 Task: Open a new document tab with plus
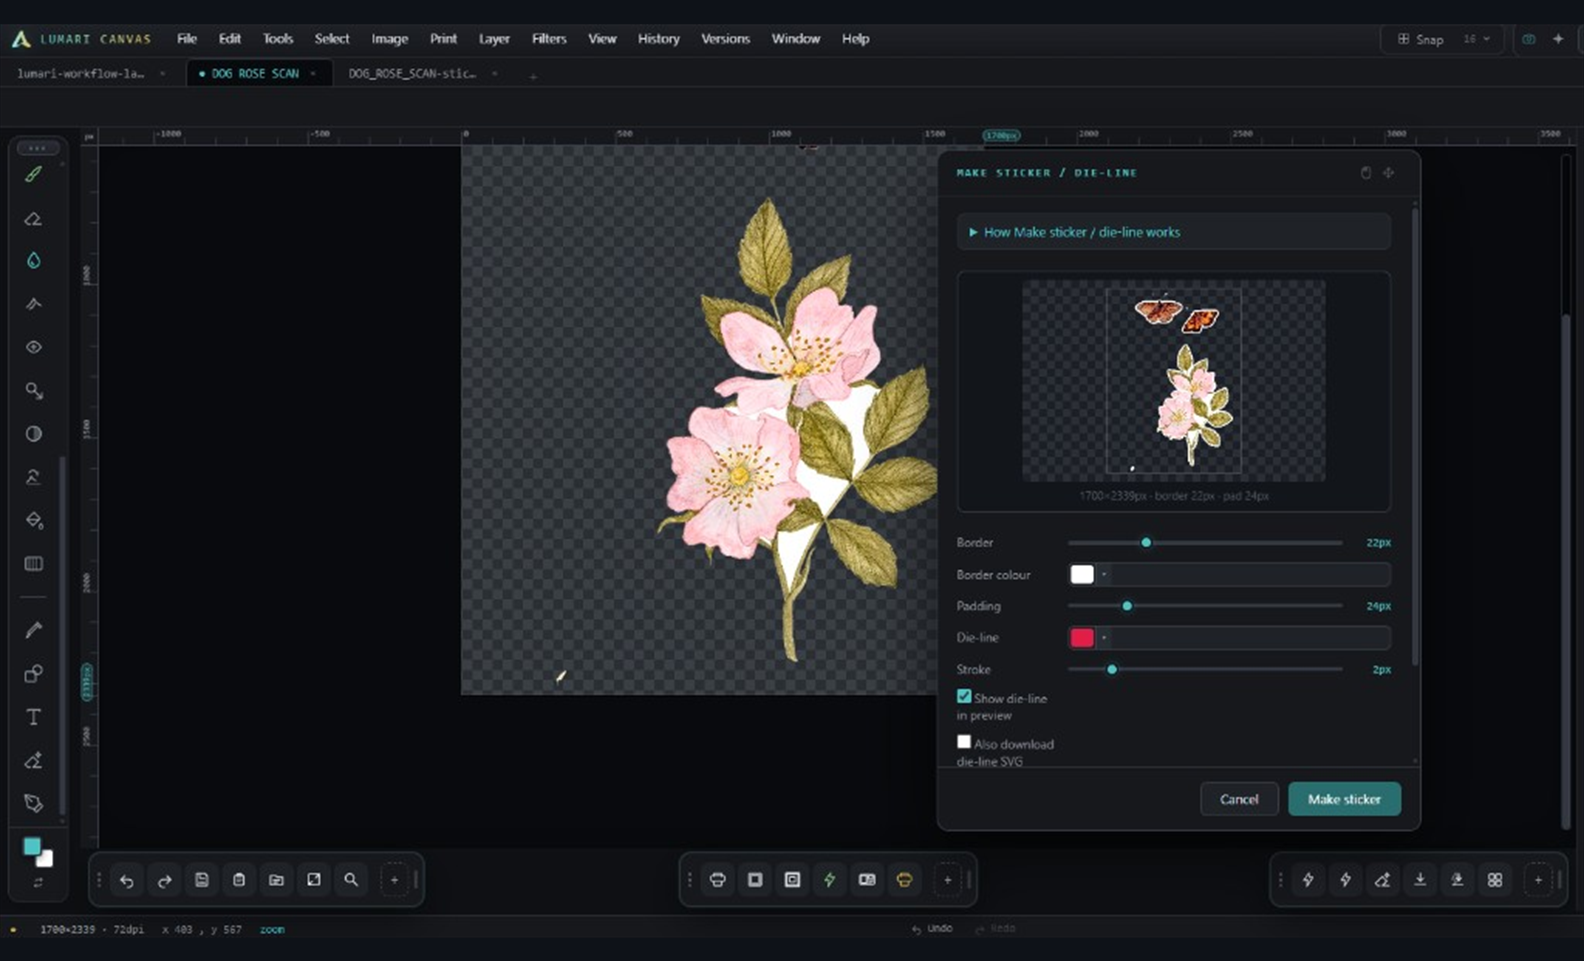[533, 77]
